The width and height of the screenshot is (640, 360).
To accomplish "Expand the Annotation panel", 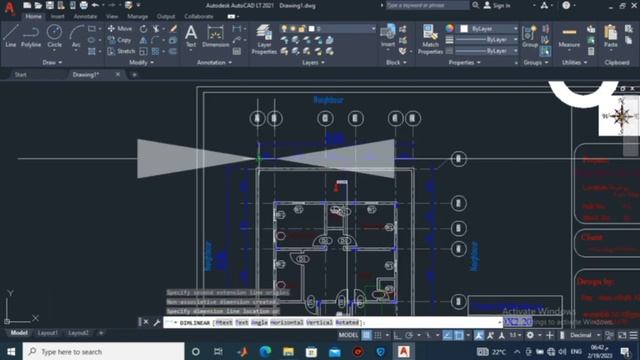I will (x=214, y=62).
